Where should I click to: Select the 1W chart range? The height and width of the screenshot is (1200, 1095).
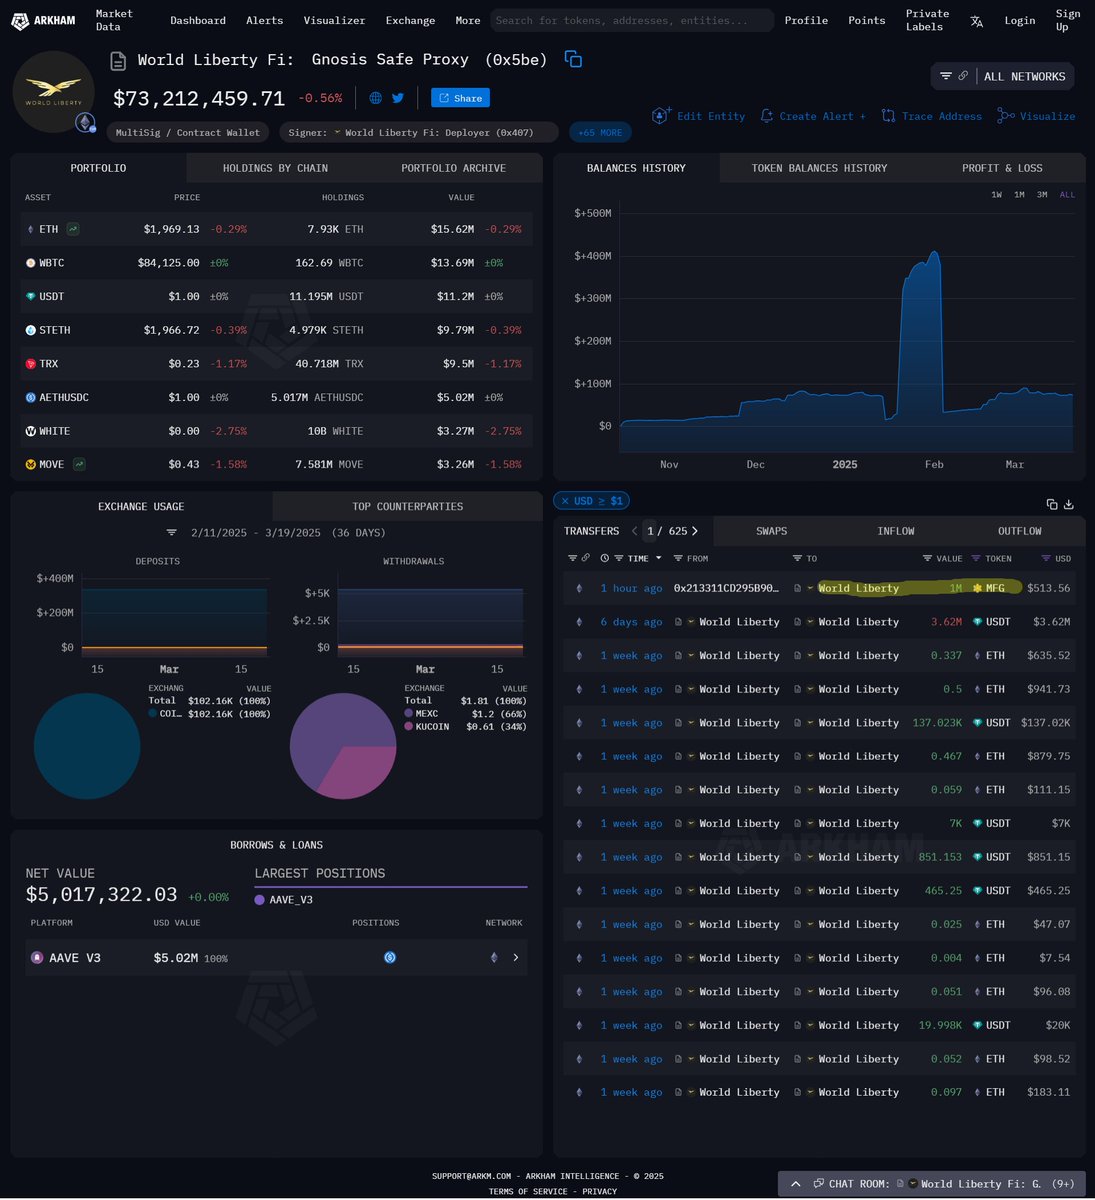click(x=997, y=195)
